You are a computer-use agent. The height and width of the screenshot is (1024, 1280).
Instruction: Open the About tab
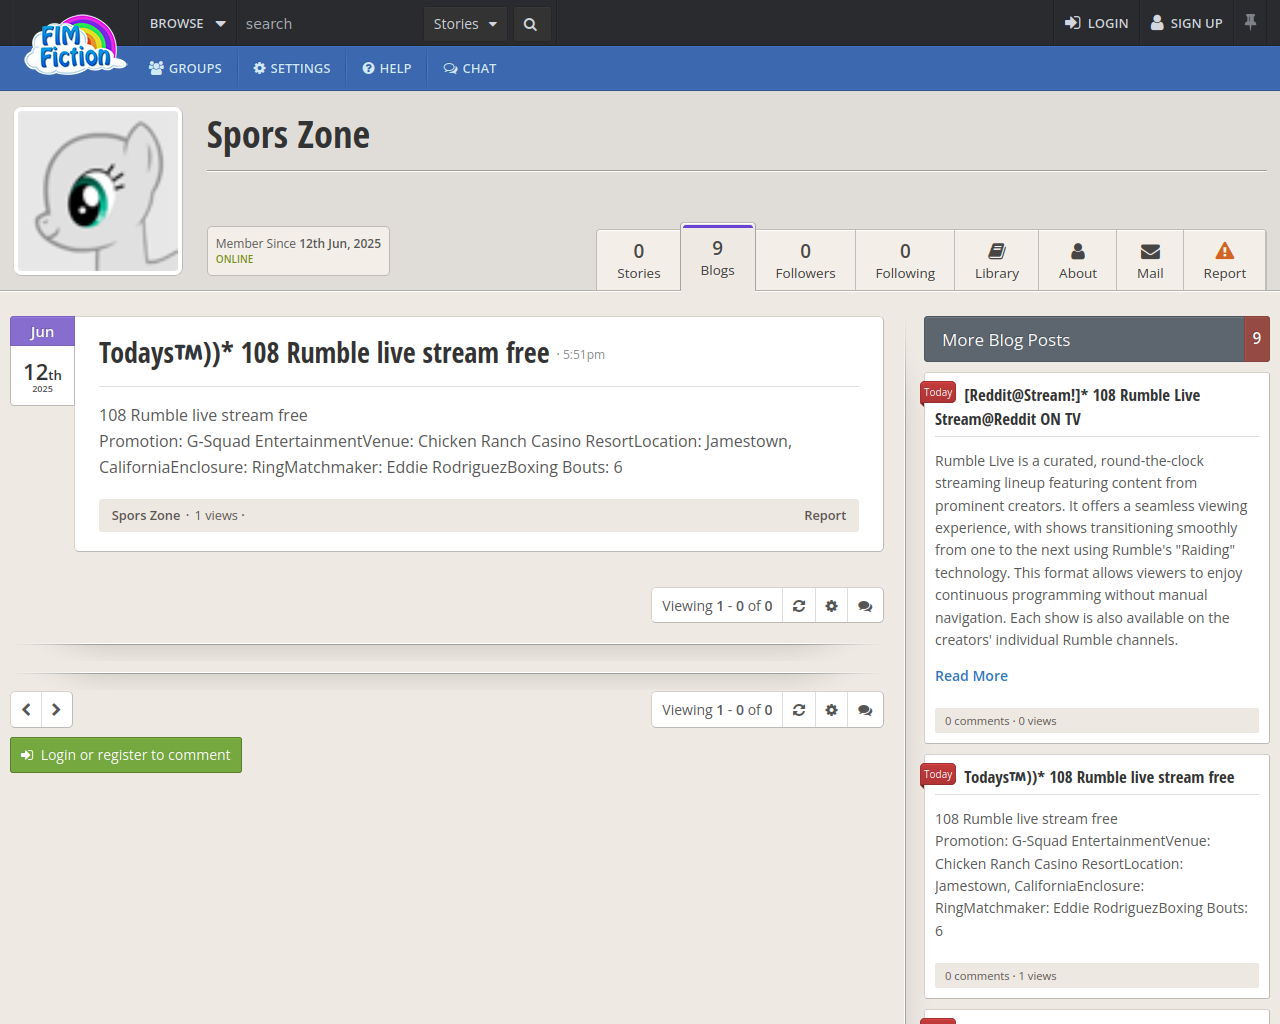(x=1078, y=260)
